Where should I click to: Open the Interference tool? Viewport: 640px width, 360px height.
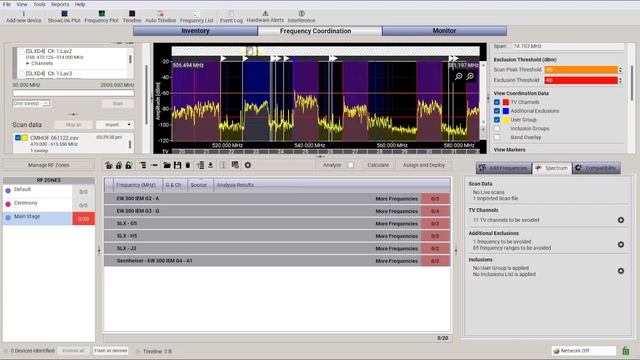(301, 17)
